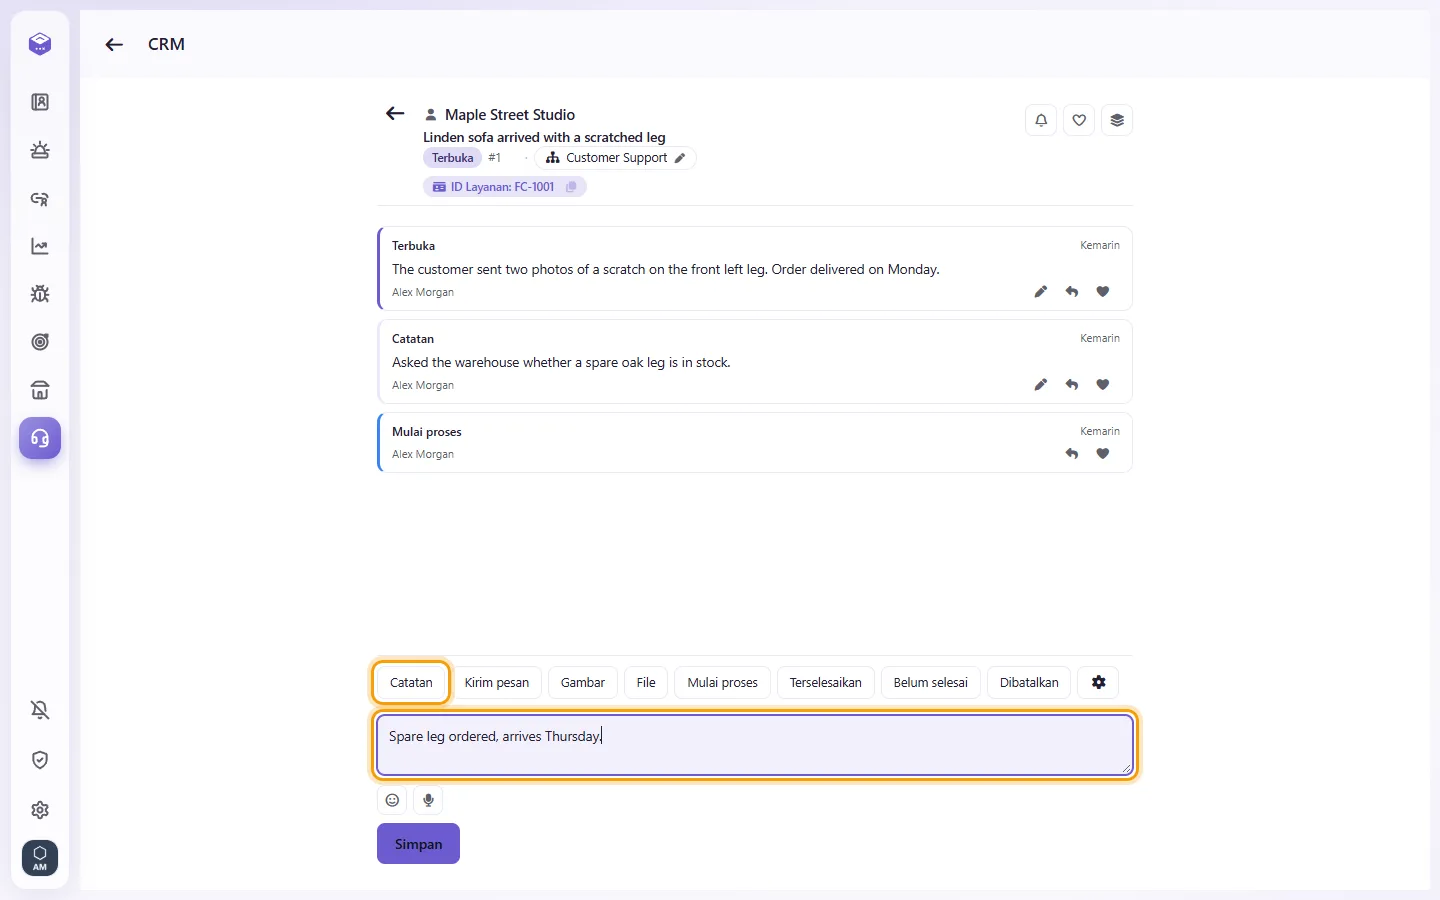Click the sidebar alarm siren icon
1440x900 pixels.
40,150
